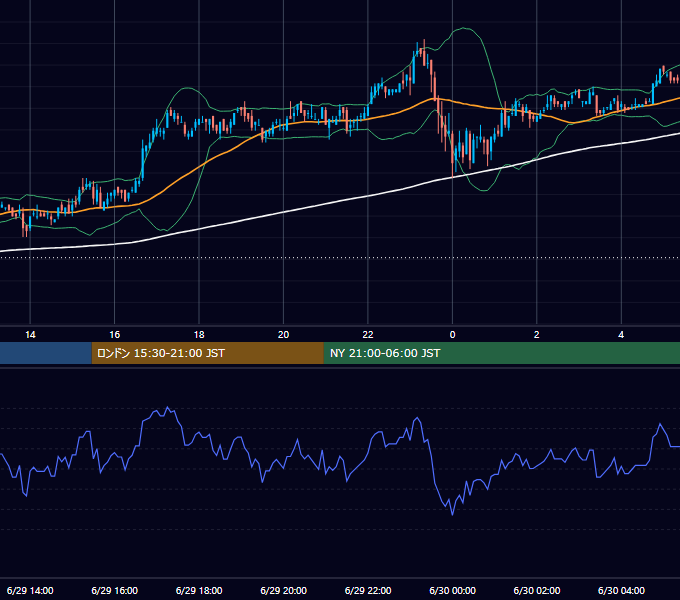This screenshot has width=680, height=600.
Task: Click the 2 hour axis label
Action: (x=536, y=335)
